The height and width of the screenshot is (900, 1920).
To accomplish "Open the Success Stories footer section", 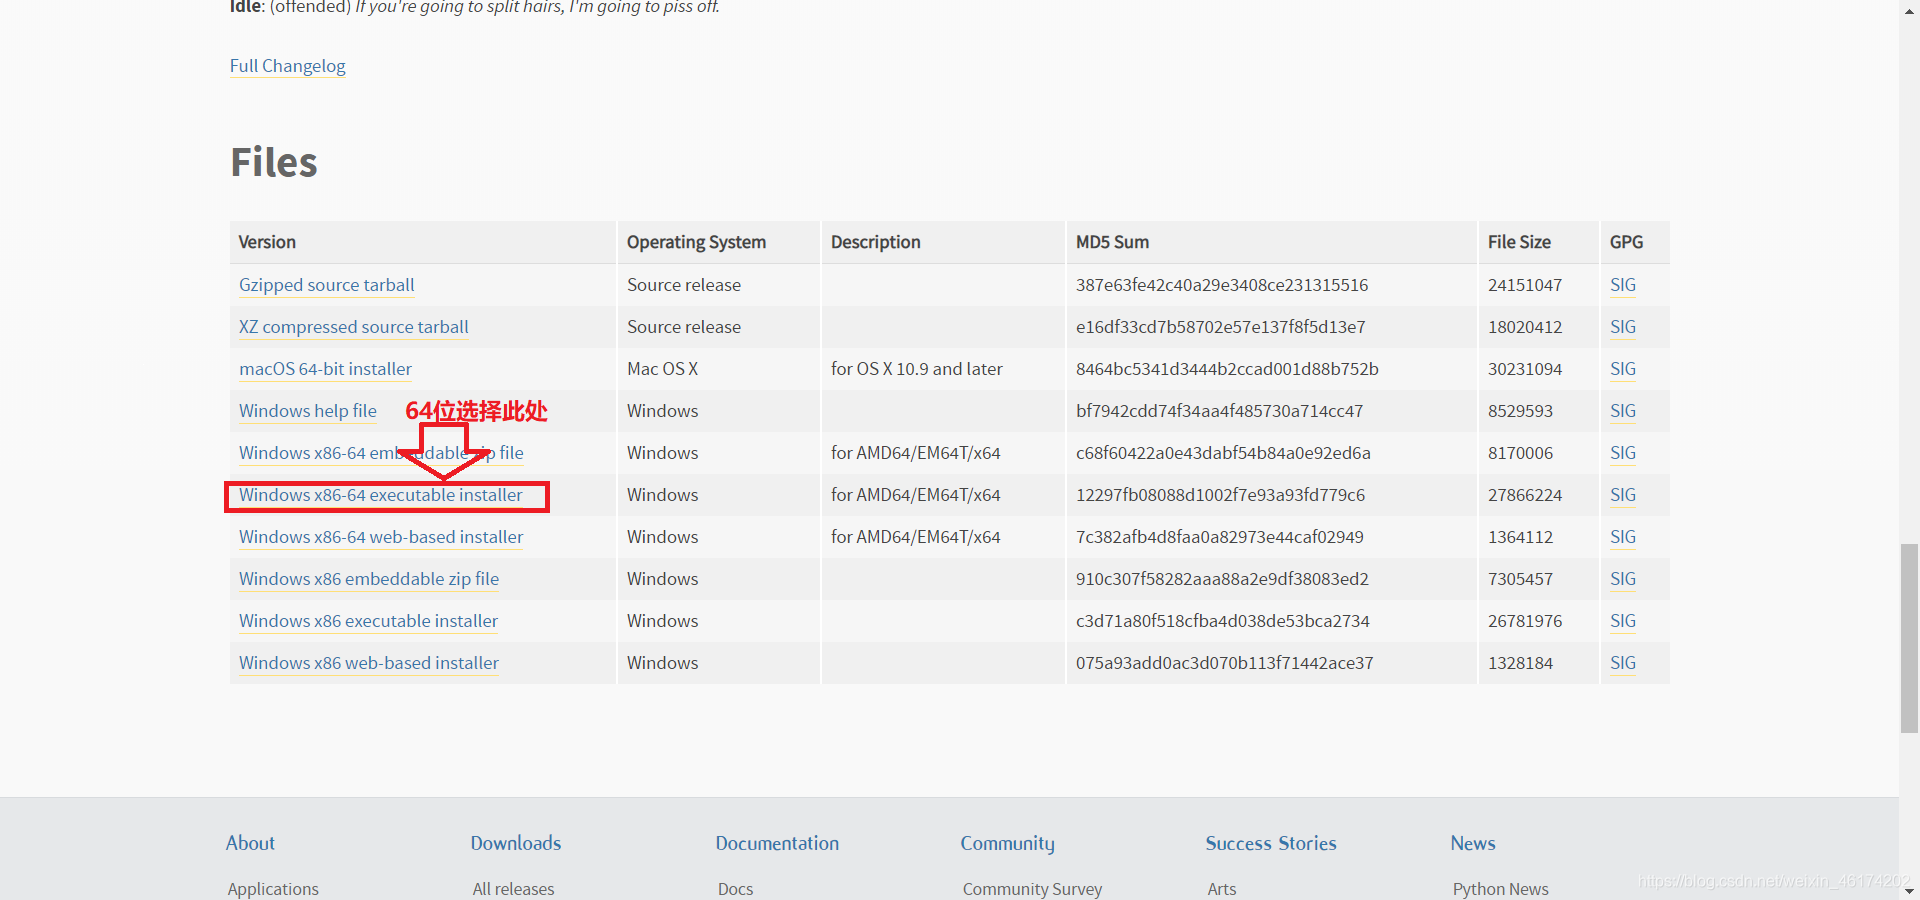I will [1271, 843].
